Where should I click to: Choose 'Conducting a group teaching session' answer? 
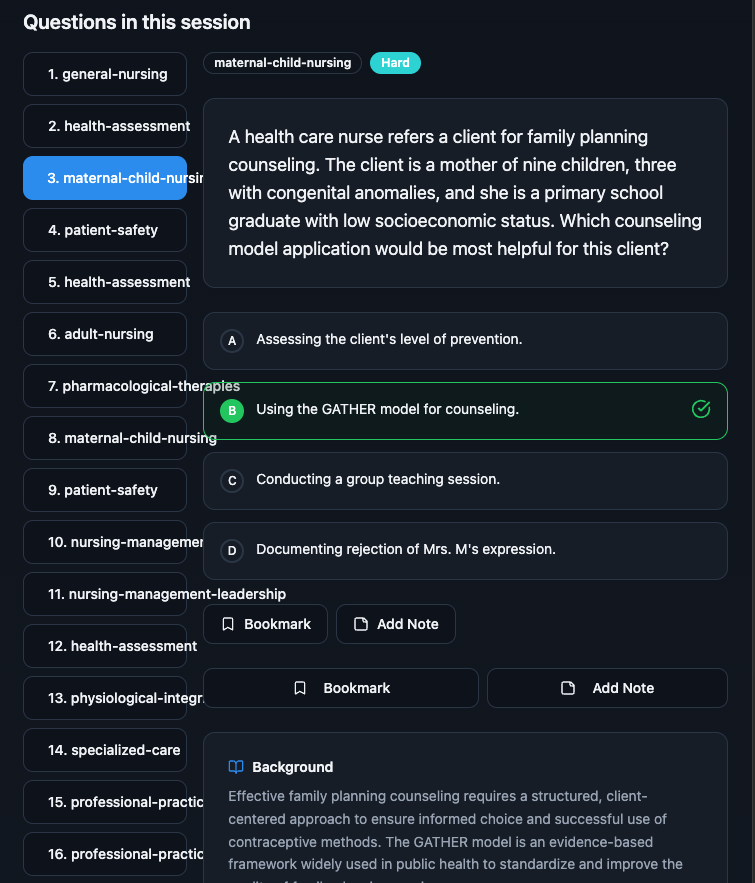[x=378, y=480]
